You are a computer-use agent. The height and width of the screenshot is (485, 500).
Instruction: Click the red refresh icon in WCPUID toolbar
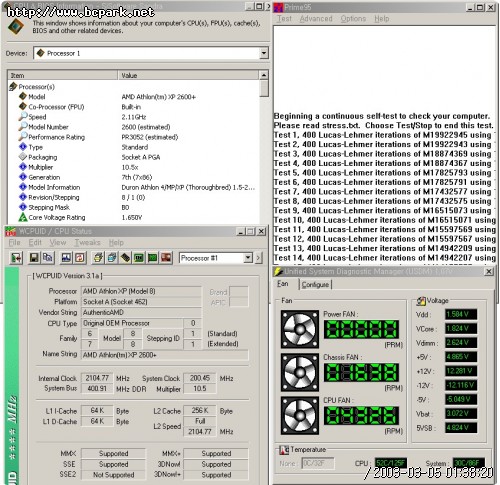pos(80,258)
